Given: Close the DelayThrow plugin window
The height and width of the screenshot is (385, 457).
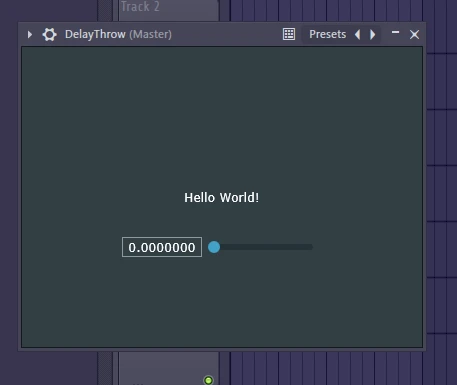Looking at the screenshot, I should [x=414, y=34].
